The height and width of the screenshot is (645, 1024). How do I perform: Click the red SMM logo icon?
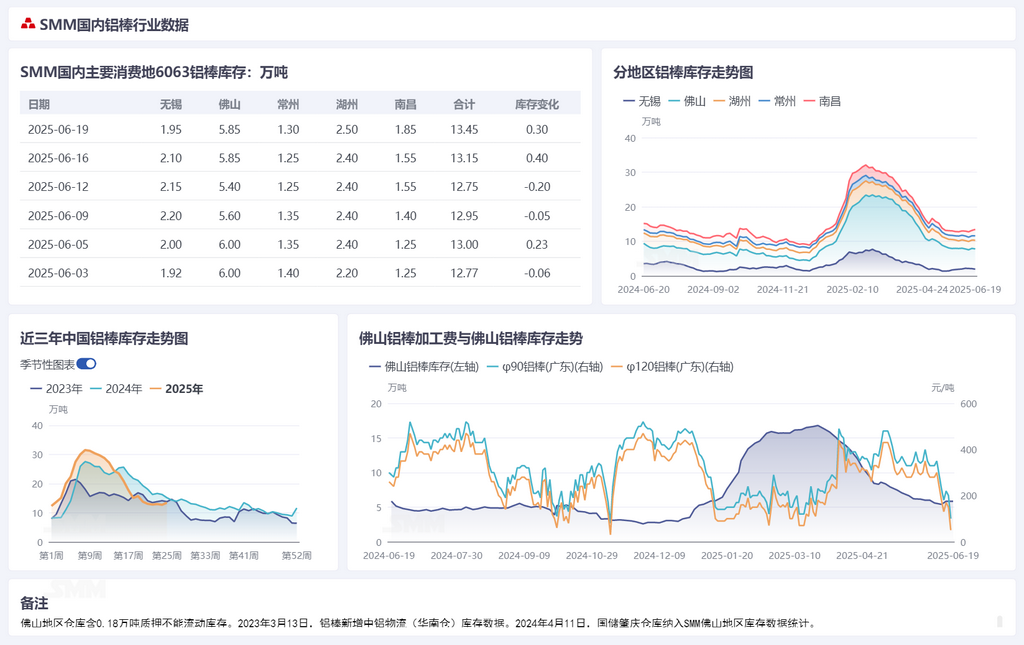(27, 24)
